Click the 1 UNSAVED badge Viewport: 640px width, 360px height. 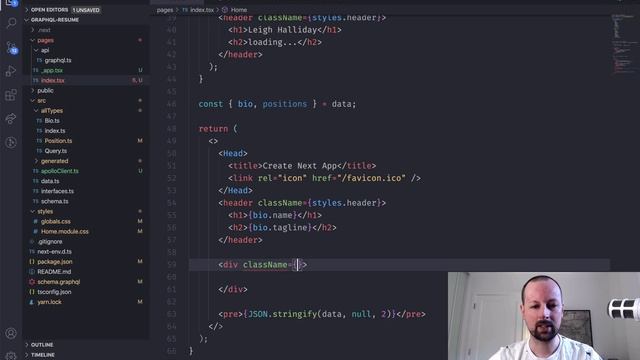86,10
